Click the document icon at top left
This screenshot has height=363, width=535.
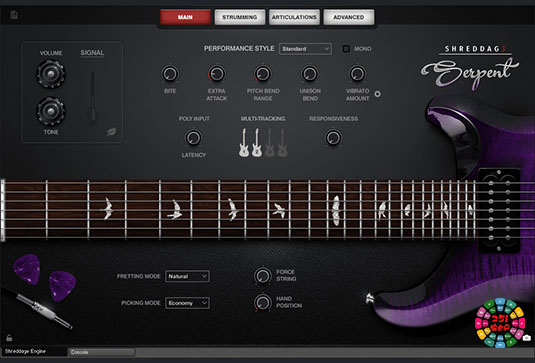[14, 15]
